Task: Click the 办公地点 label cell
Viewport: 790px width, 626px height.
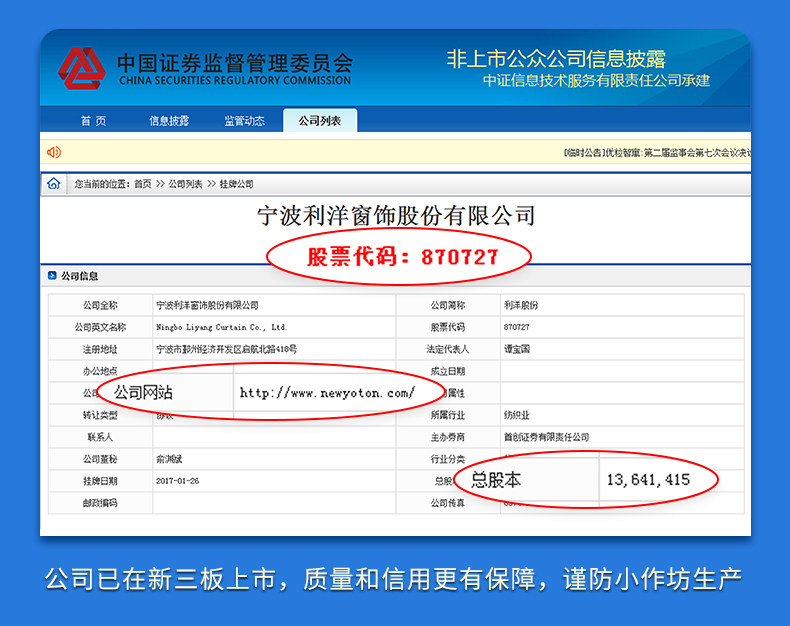Action: tap(100, 371)
